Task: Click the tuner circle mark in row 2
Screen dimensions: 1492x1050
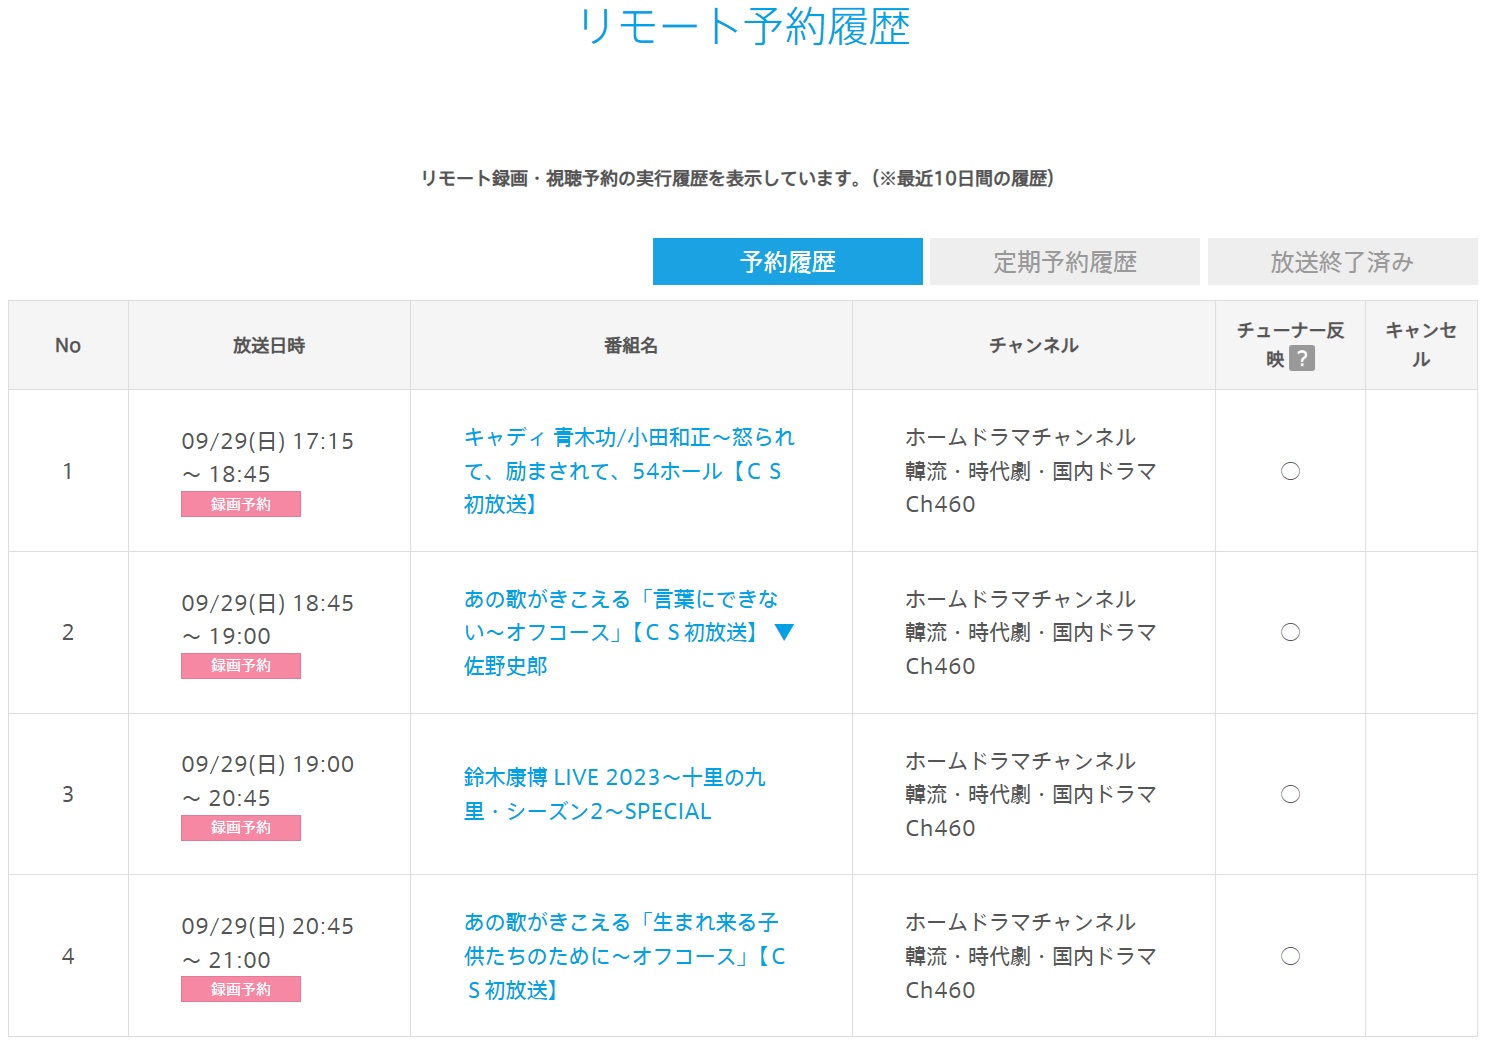Action: pos(1290,632)
